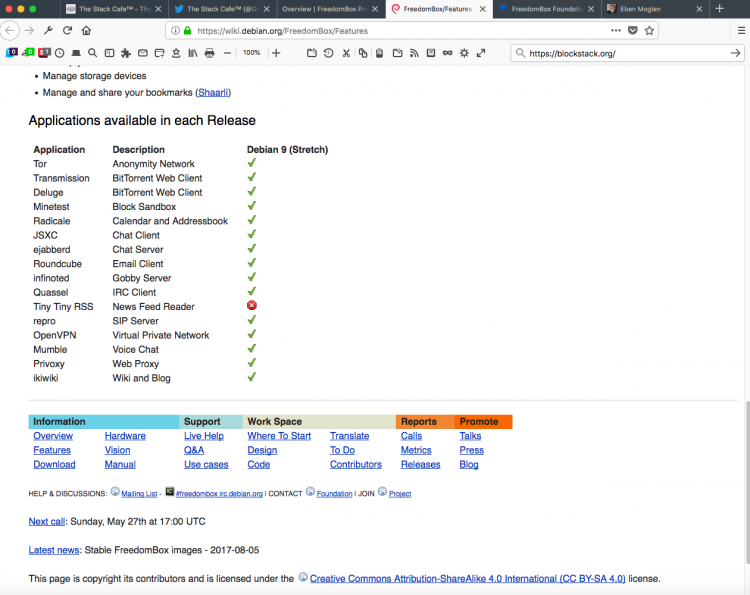Go to the home page

click(86, 31)
